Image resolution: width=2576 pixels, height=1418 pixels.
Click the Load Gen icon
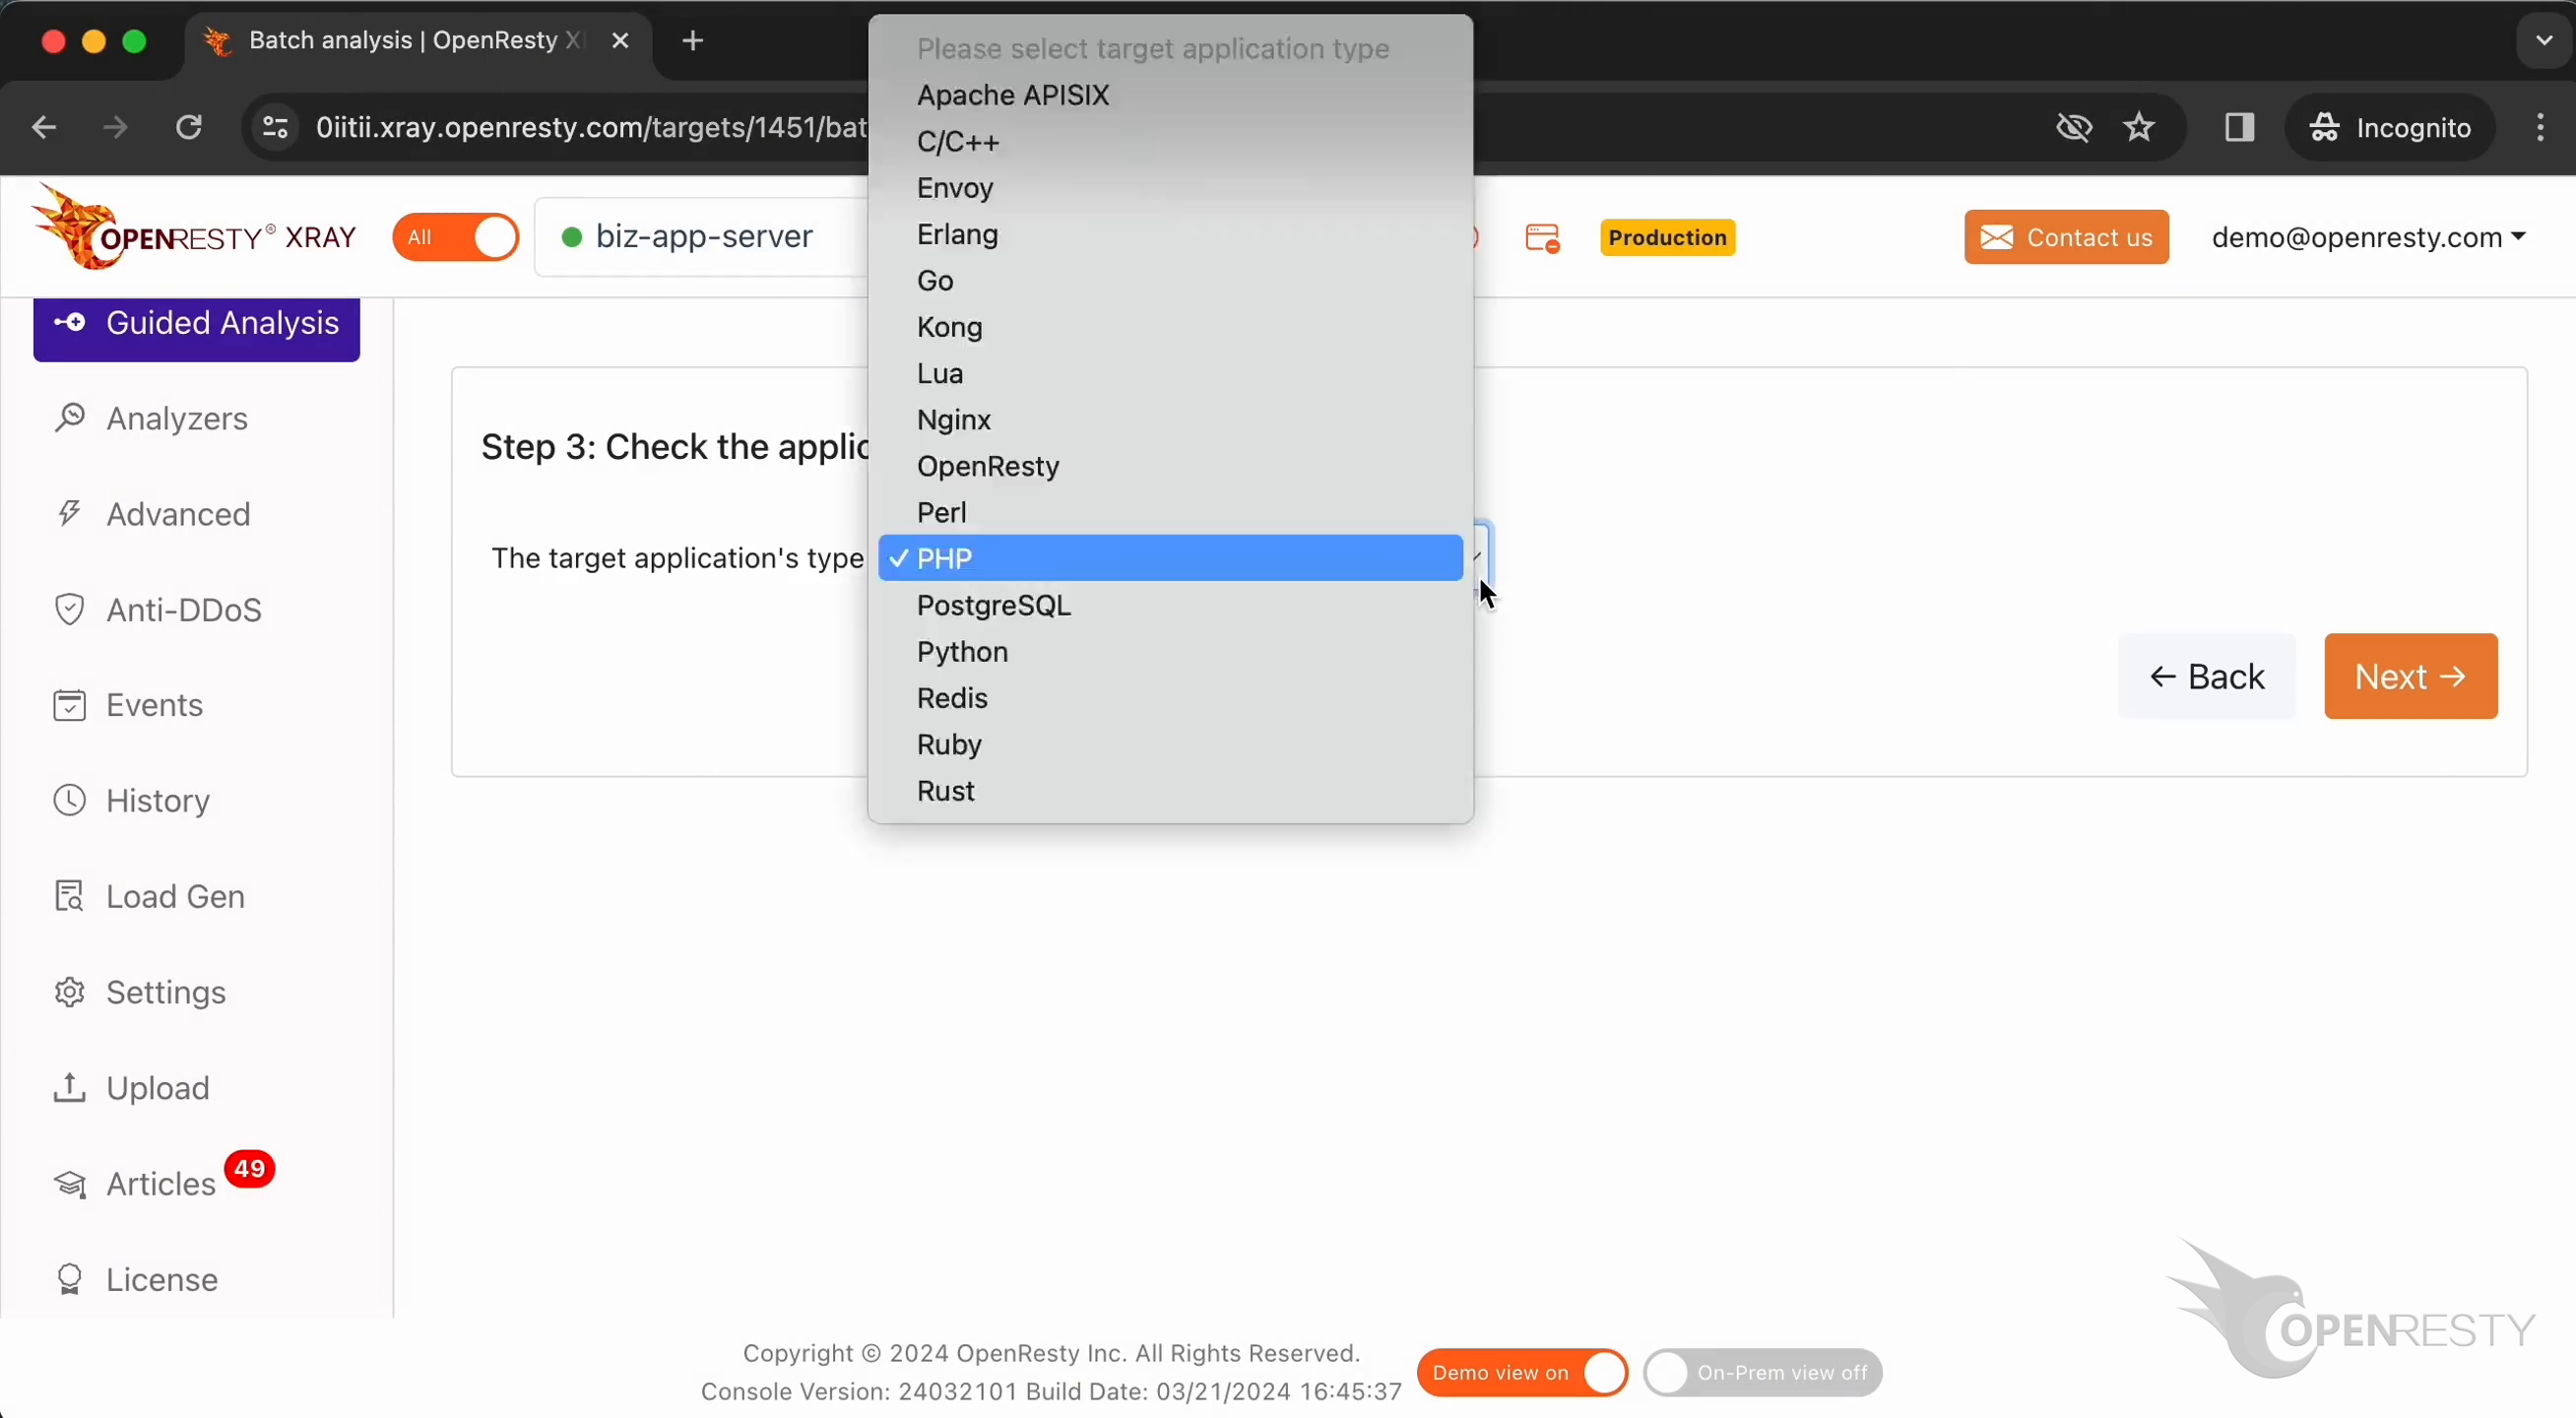(69, 896)
